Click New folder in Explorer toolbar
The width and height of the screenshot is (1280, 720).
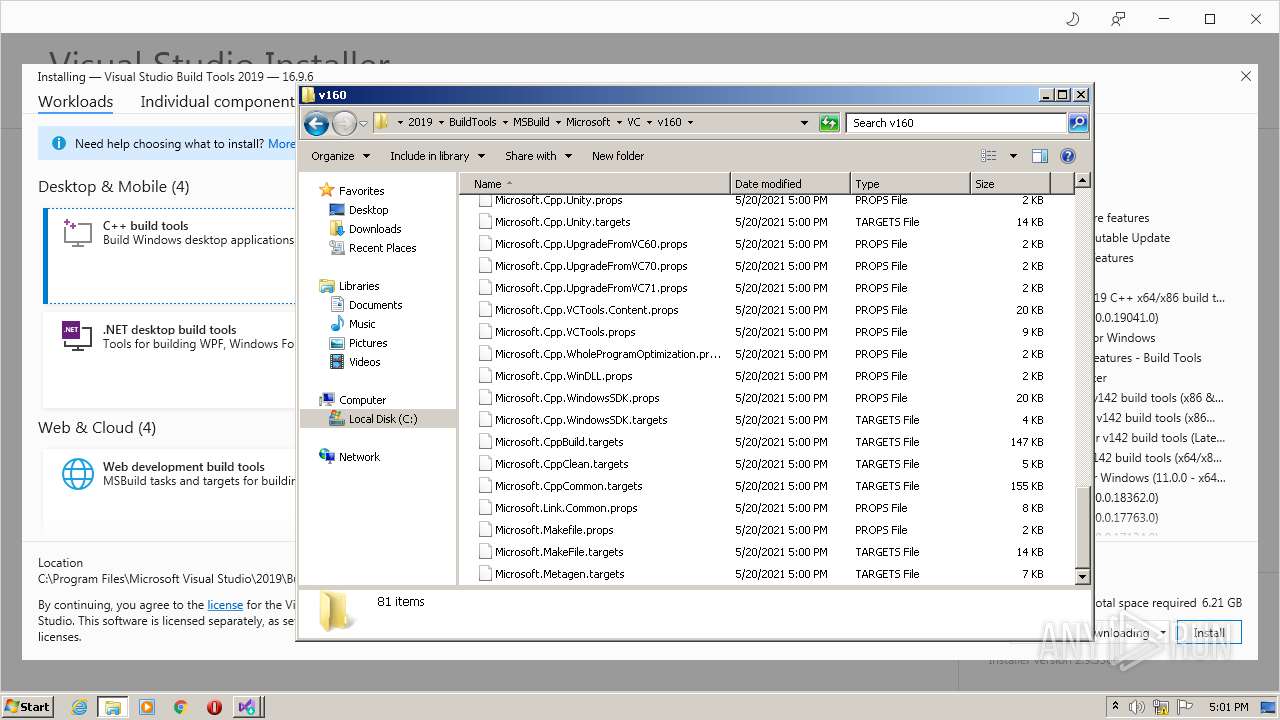pyautogui.click(x=618, y=156)
